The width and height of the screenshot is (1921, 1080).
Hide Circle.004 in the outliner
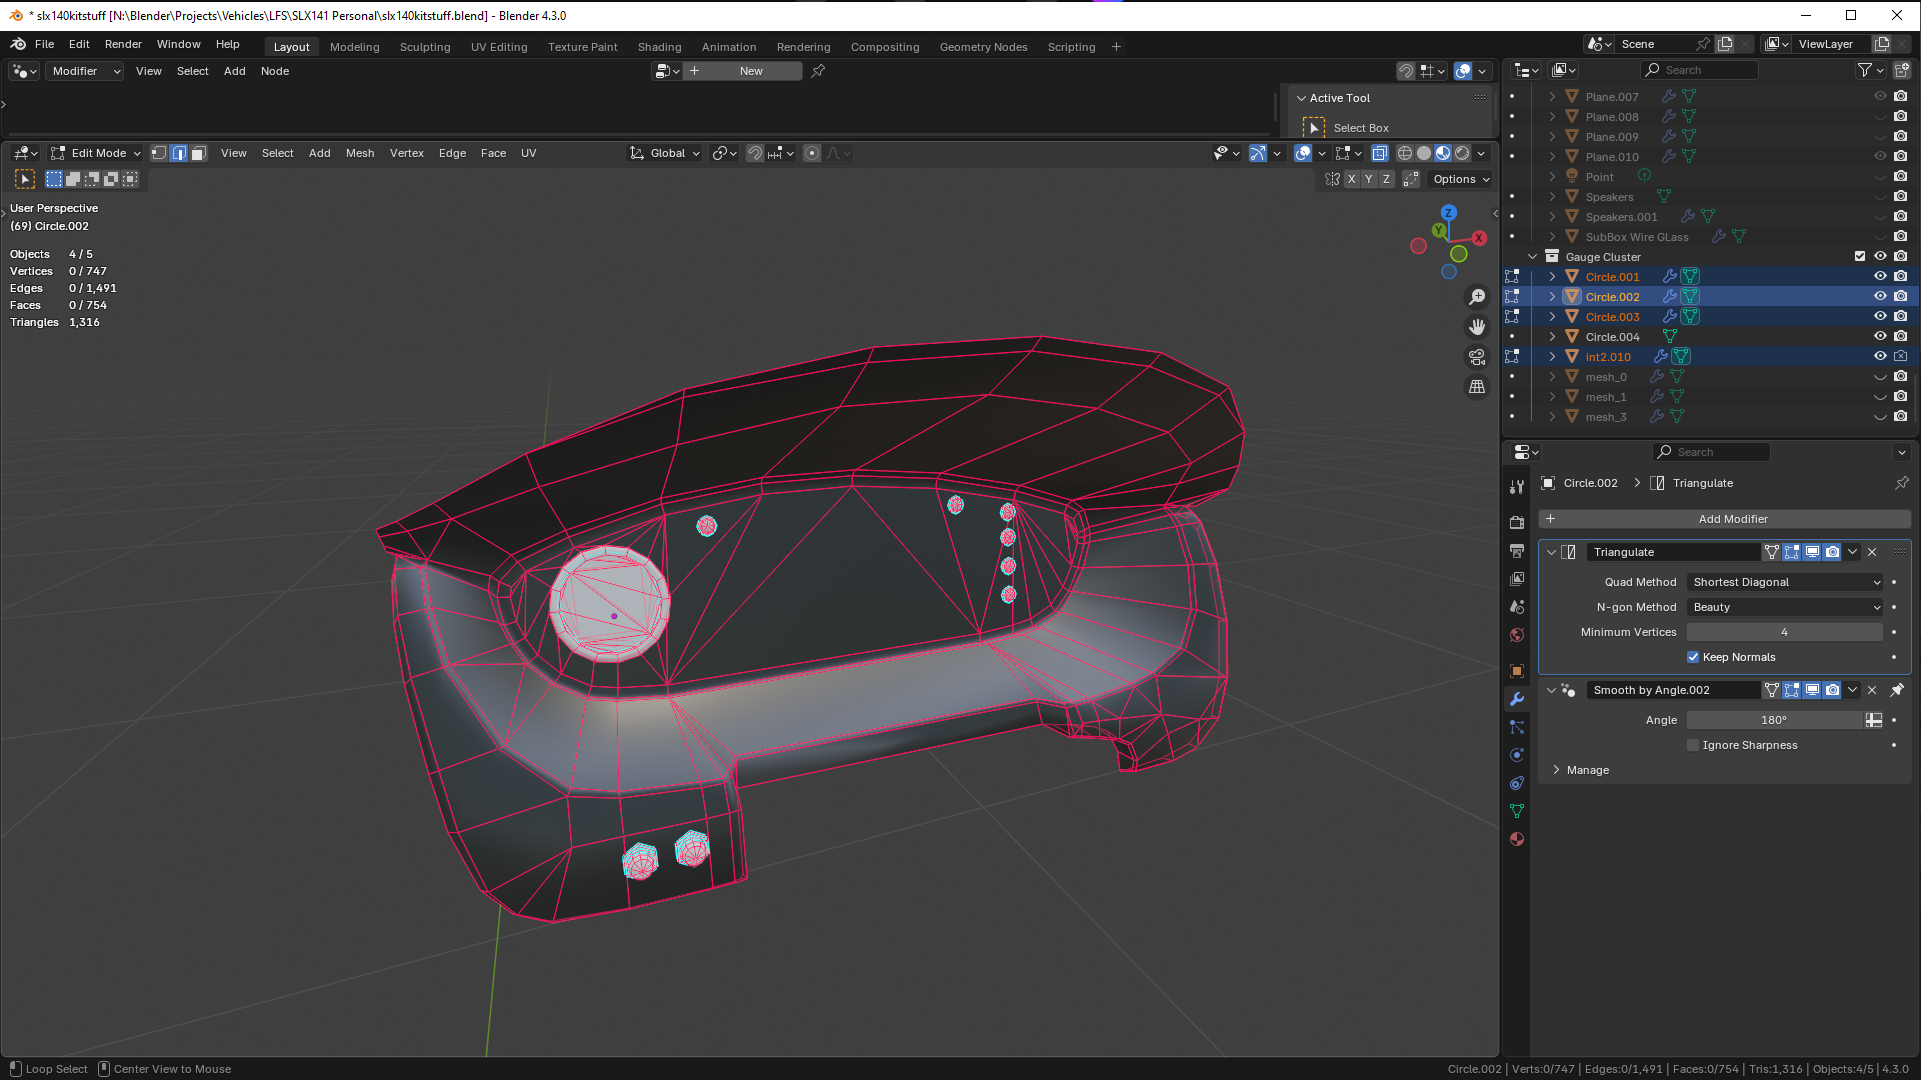[1880, 337]
